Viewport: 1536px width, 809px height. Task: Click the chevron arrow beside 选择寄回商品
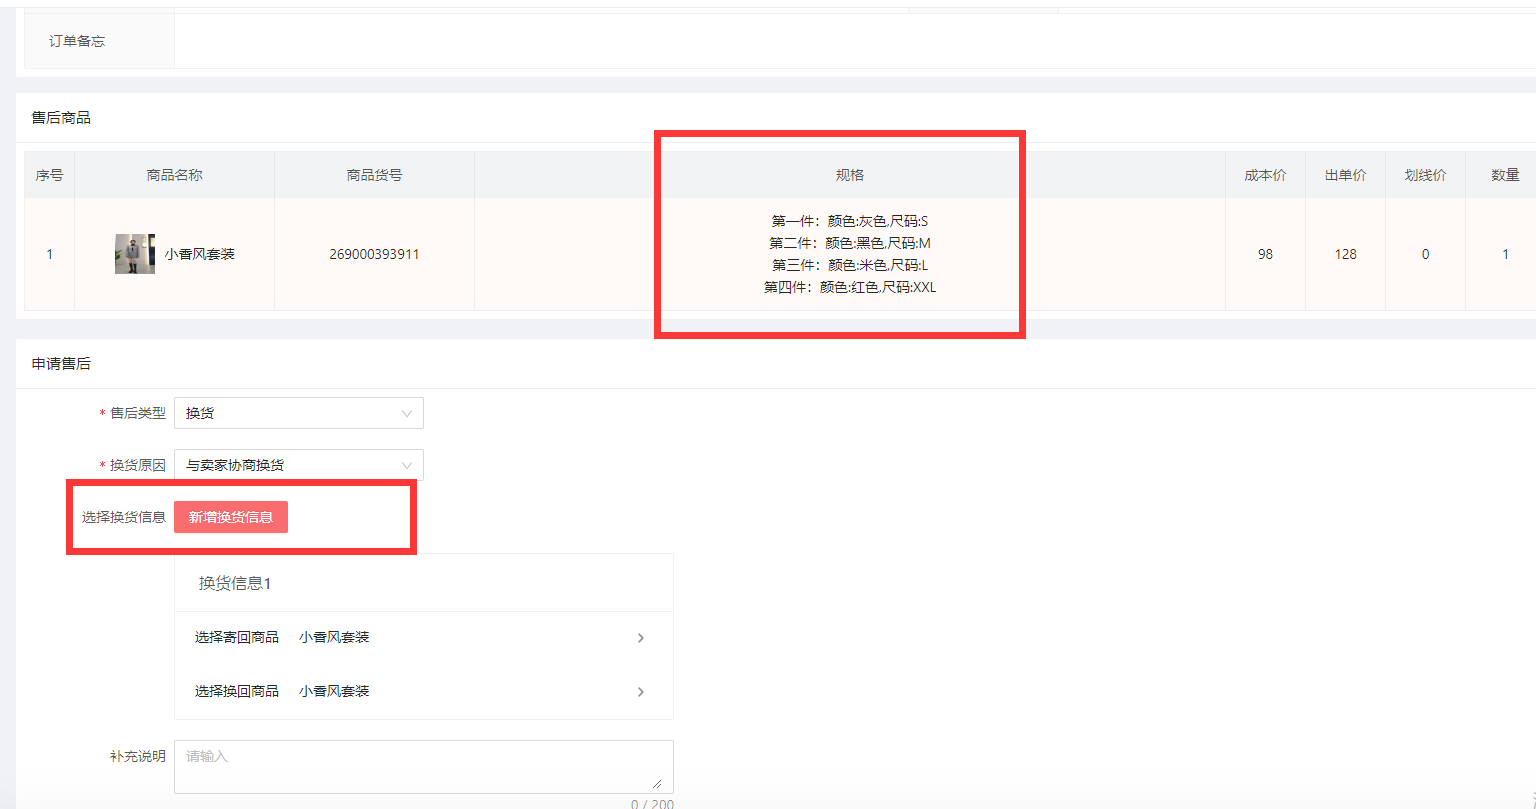[641, 638]
